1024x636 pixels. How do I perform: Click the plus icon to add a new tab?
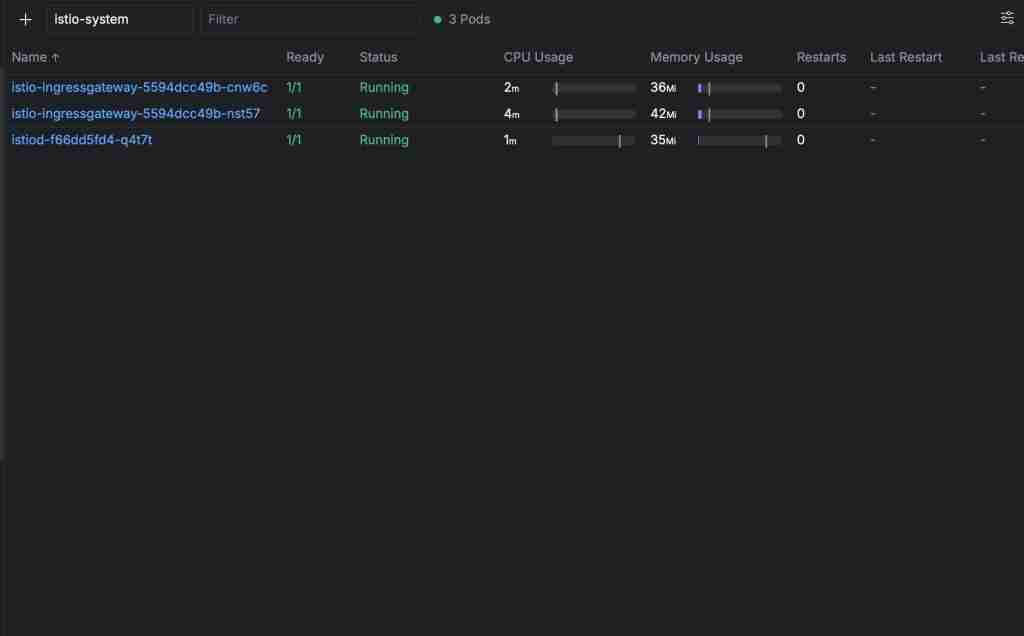tap(25, 18)
